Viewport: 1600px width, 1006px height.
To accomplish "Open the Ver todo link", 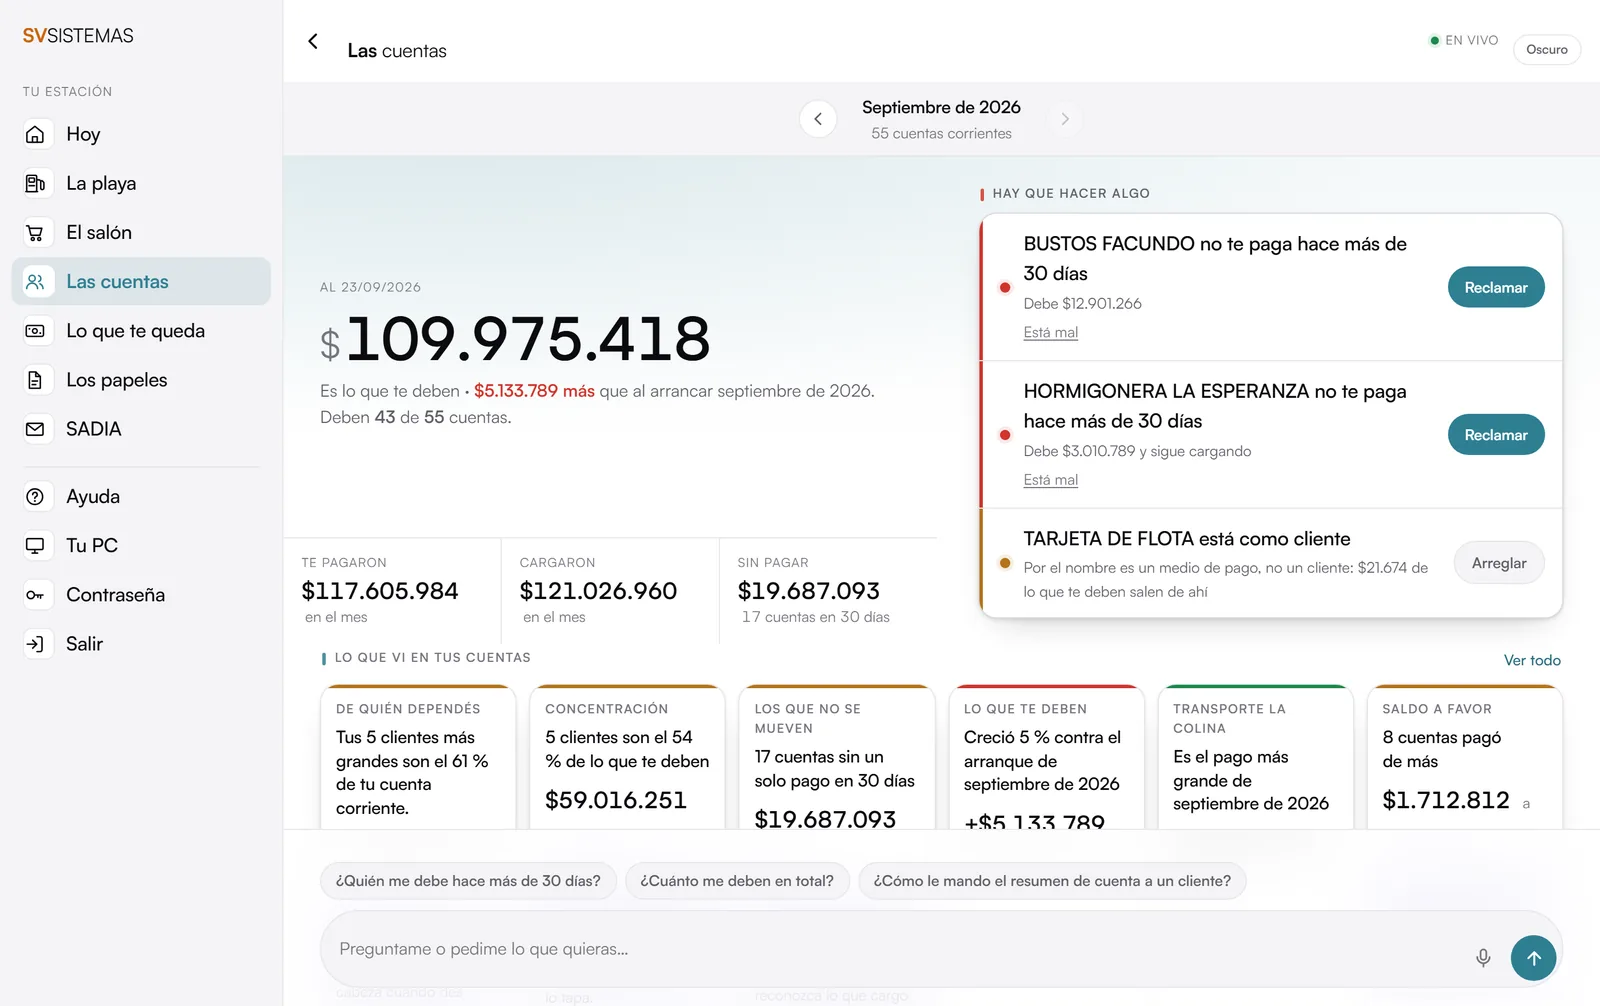I will 1532,660.
